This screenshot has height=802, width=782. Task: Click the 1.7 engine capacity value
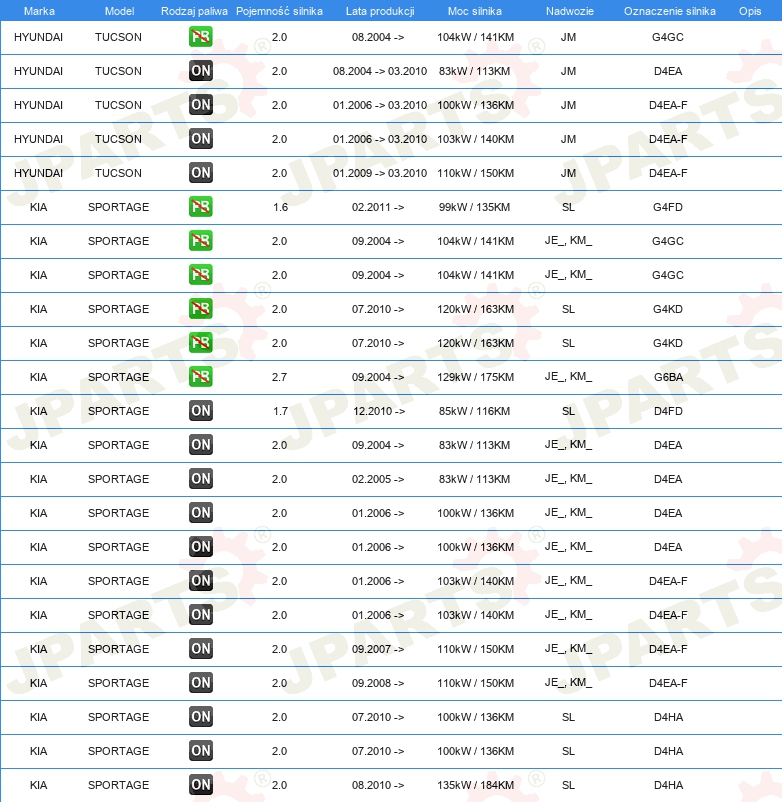[x=280, y=411]
